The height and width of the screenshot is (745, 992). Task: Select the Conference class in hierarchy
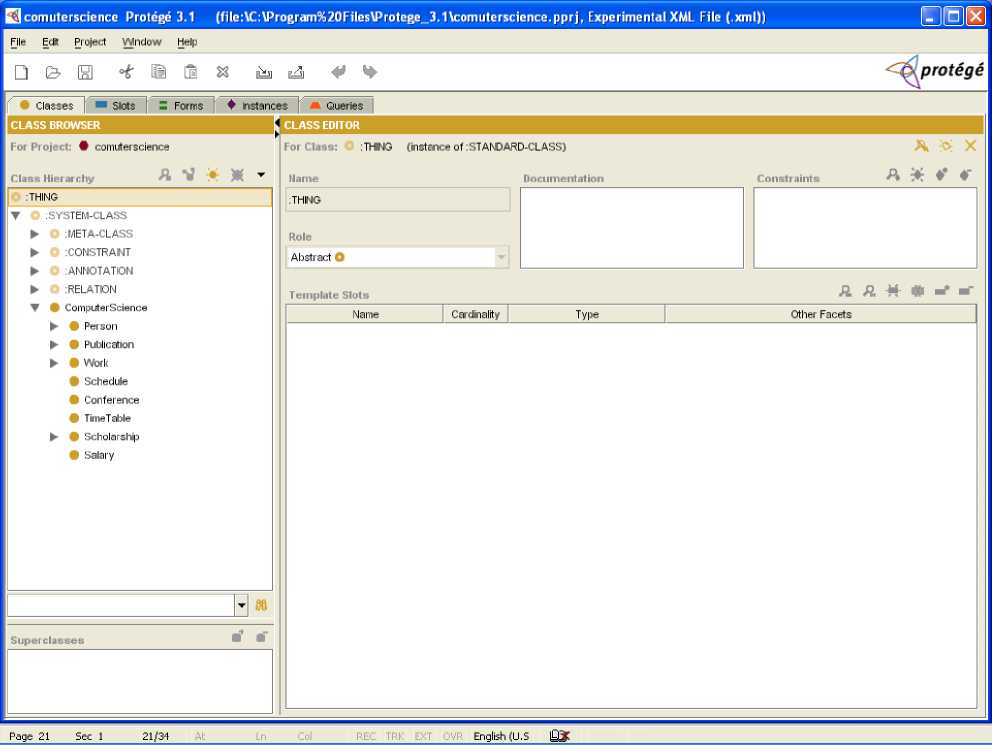tap(111, 400)
